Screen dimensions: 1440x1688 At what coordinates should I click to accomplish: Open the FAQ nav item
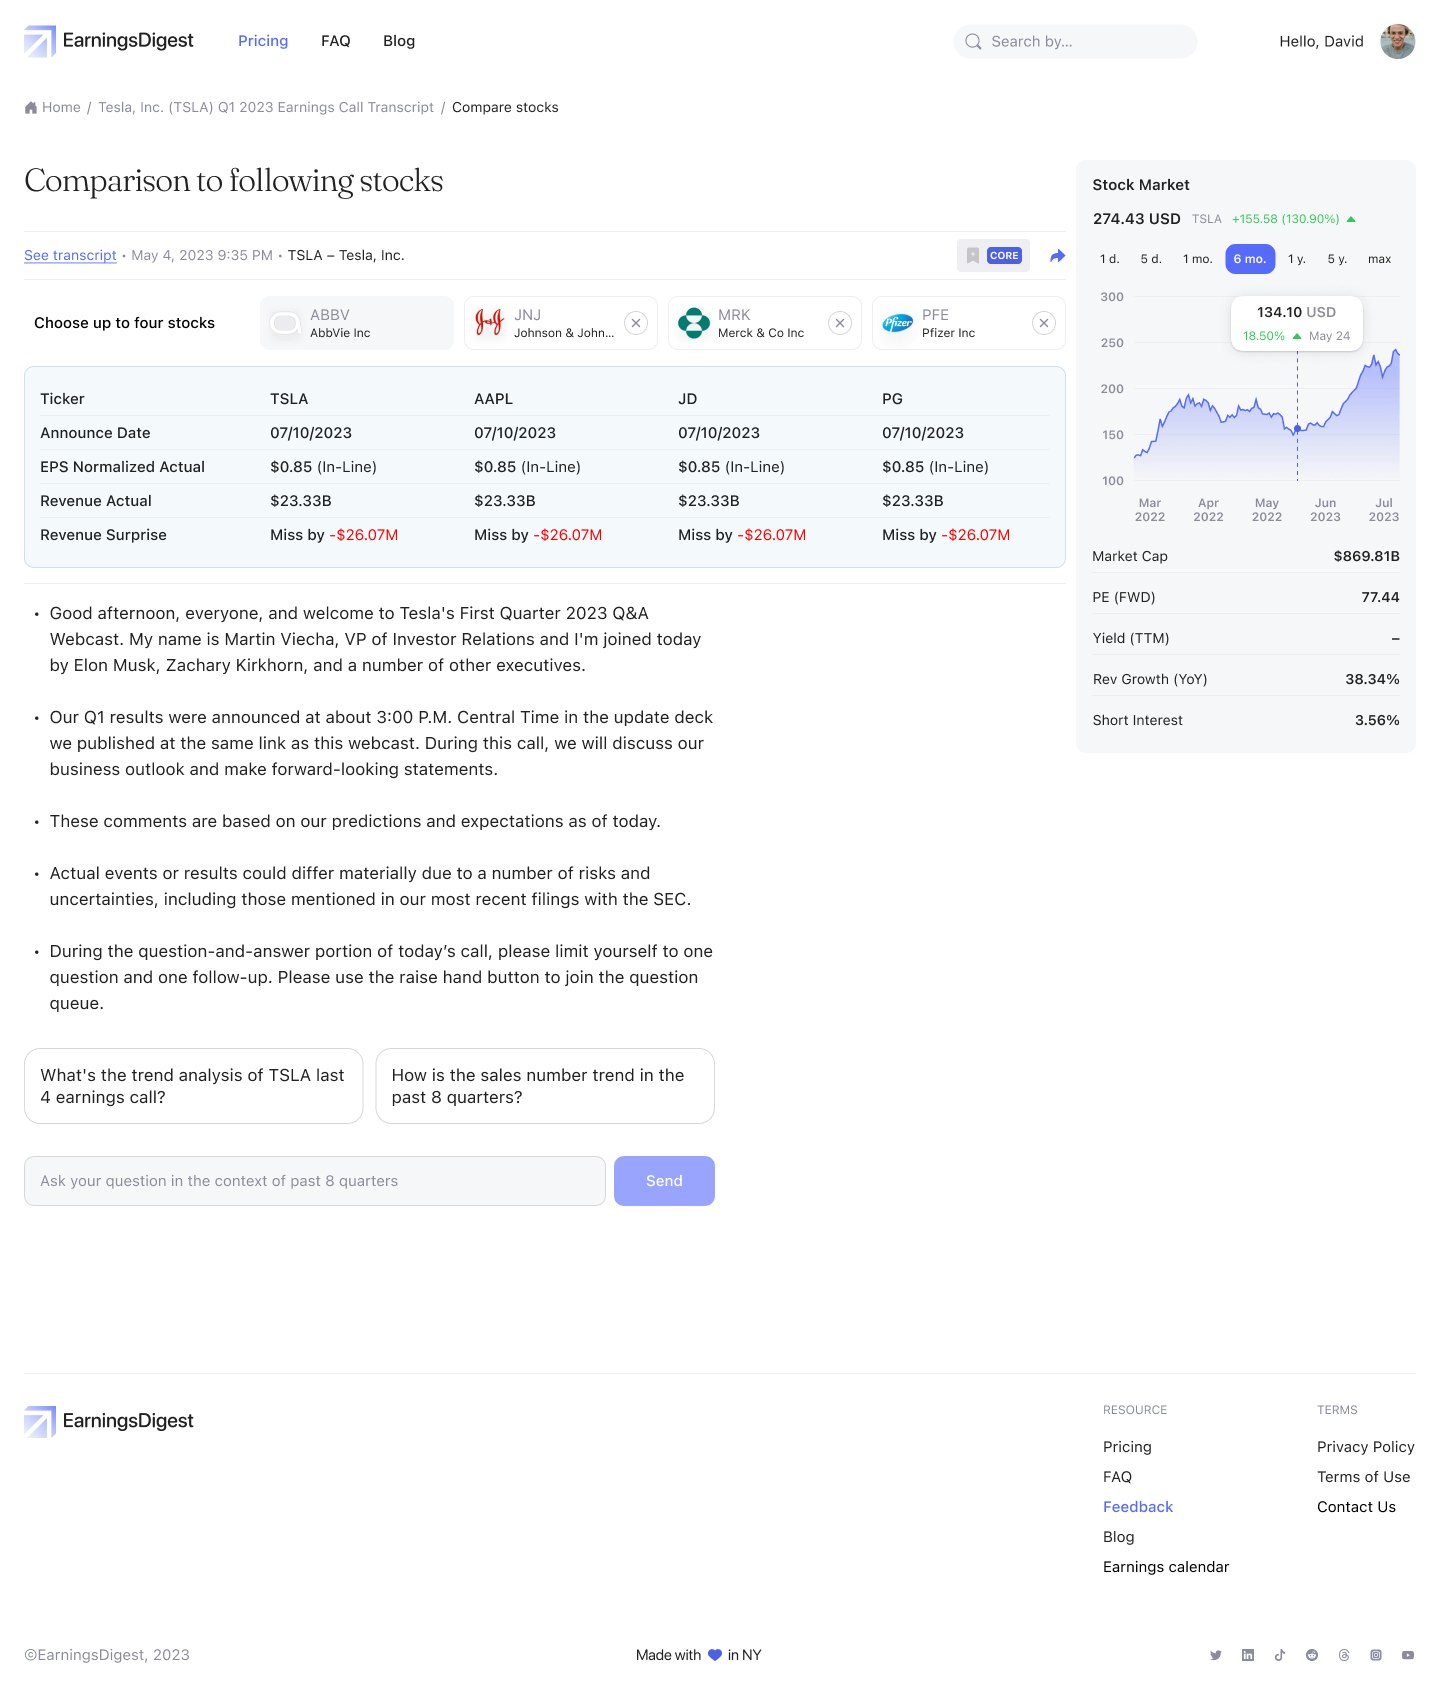click(336, 41)
